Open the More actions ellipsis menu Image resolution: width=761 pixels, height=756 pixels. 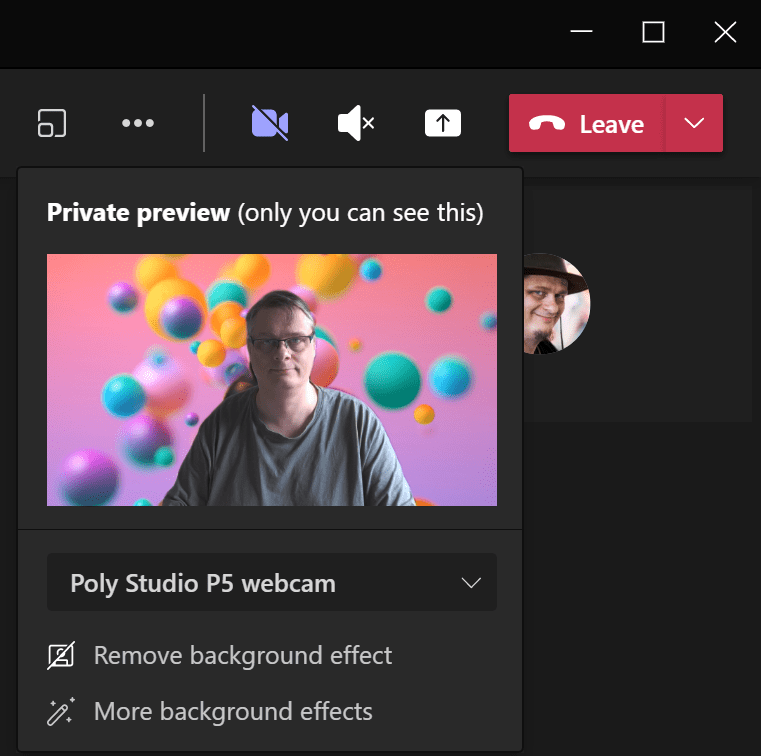[x=137, y=123]
